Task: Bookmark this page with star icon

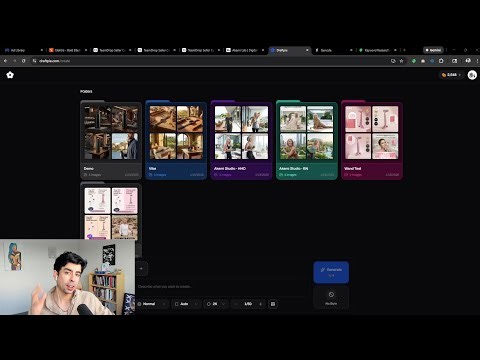Action: (402, 61)
